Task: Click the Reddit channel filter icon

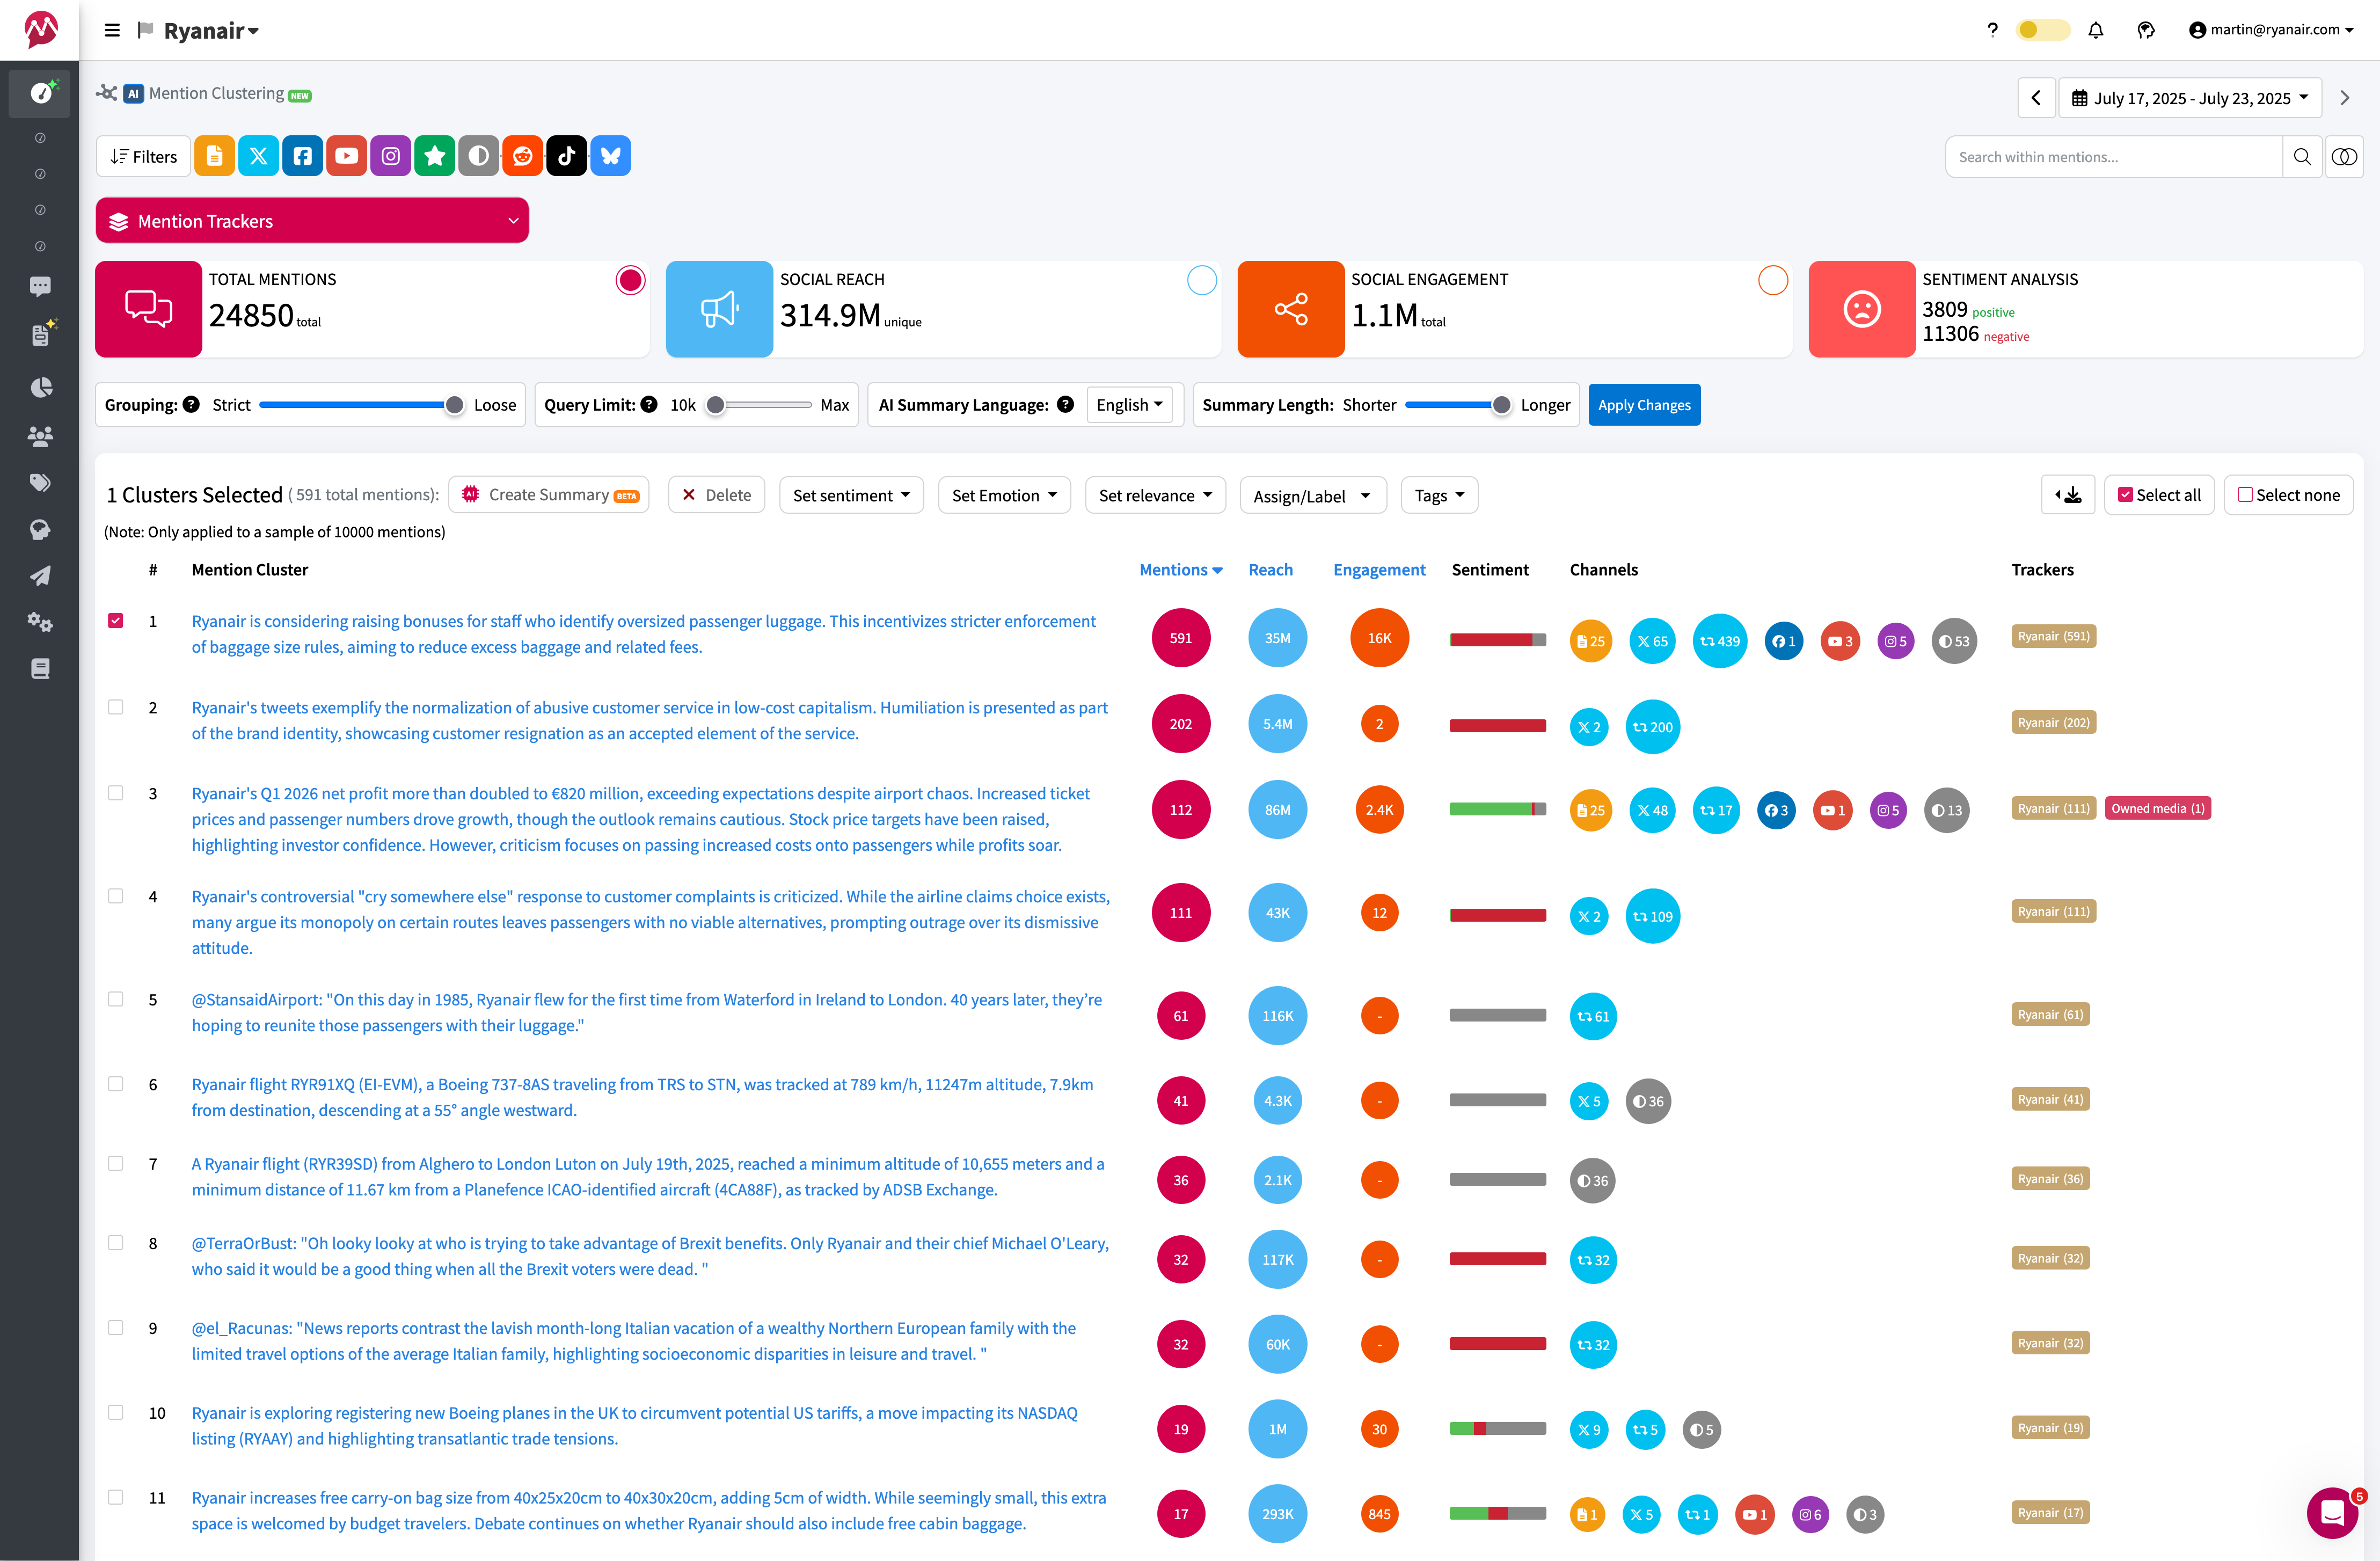Action: [x=522, y=156]
